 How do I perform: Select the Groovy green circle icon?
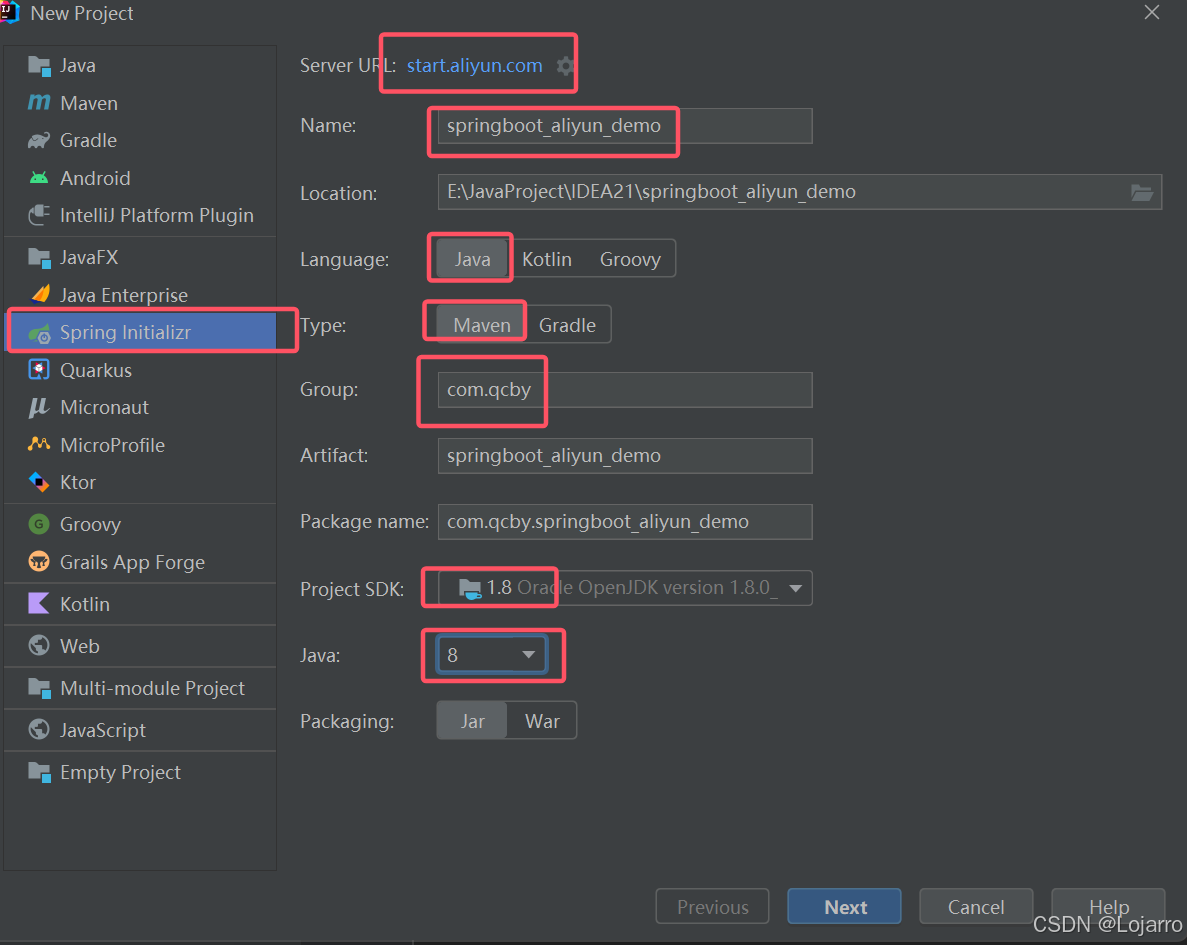(x=39, y=524)
